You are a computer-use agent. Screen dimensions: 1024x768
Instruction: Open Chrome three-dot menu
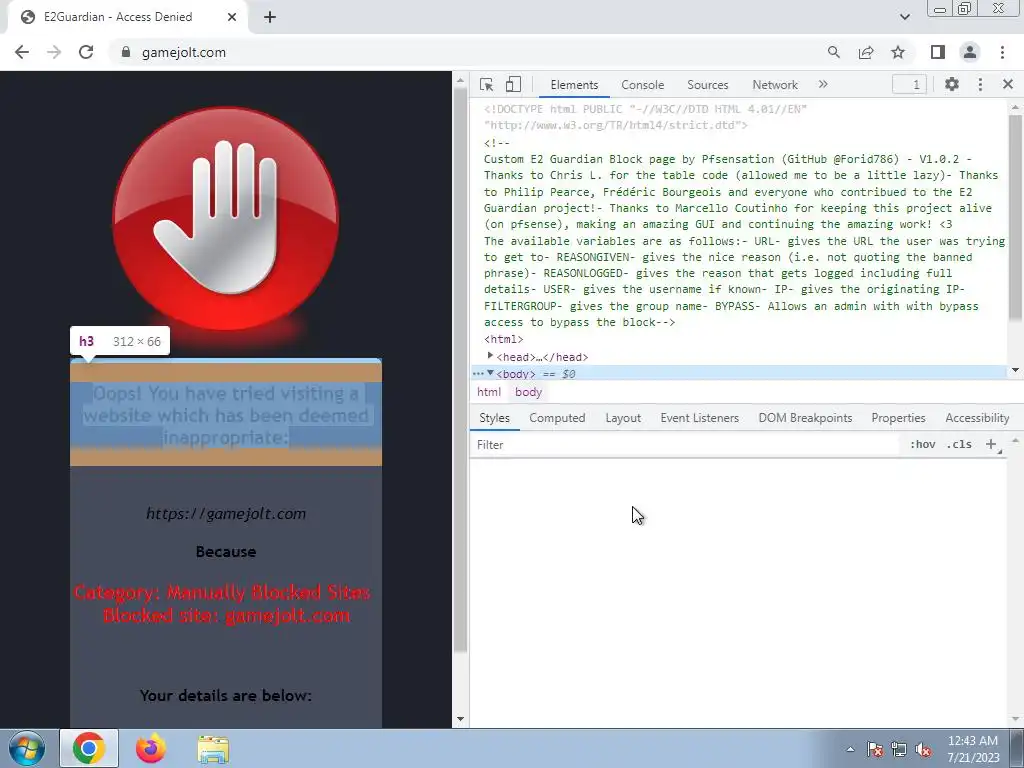pos(1002,52)
